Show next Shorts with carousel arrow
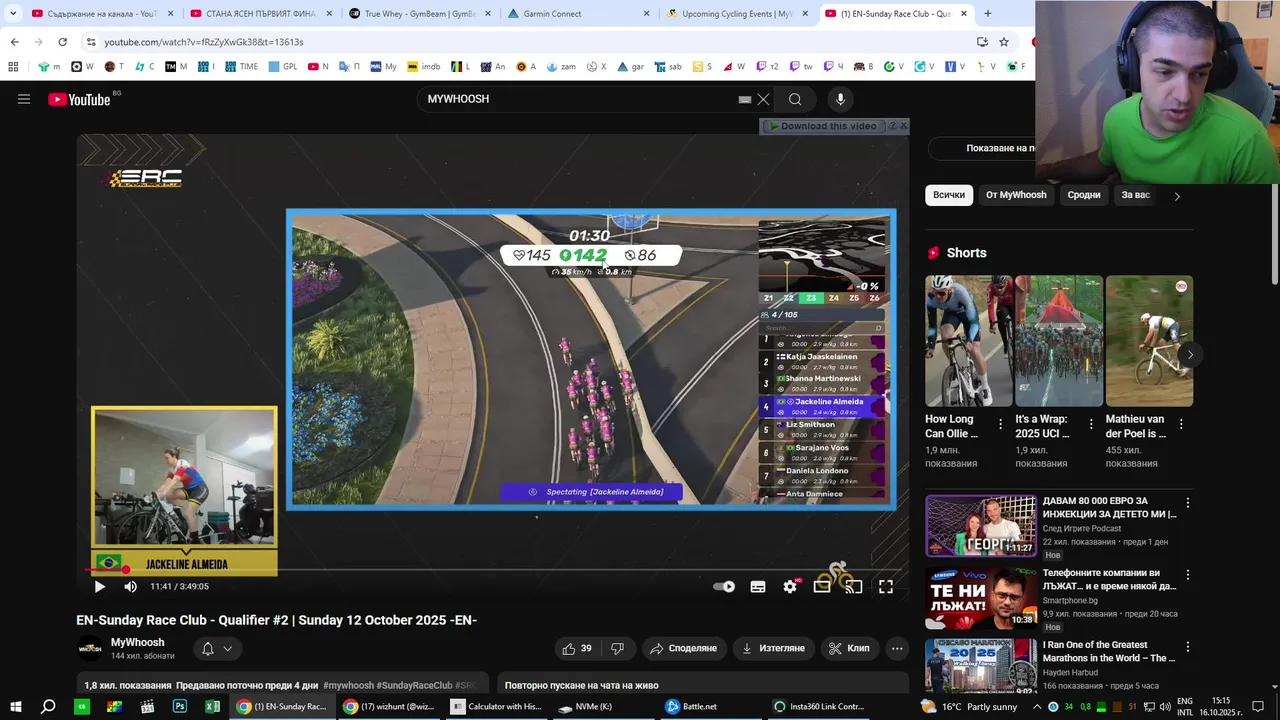The image size is (1280, 720). [1190, 355]
